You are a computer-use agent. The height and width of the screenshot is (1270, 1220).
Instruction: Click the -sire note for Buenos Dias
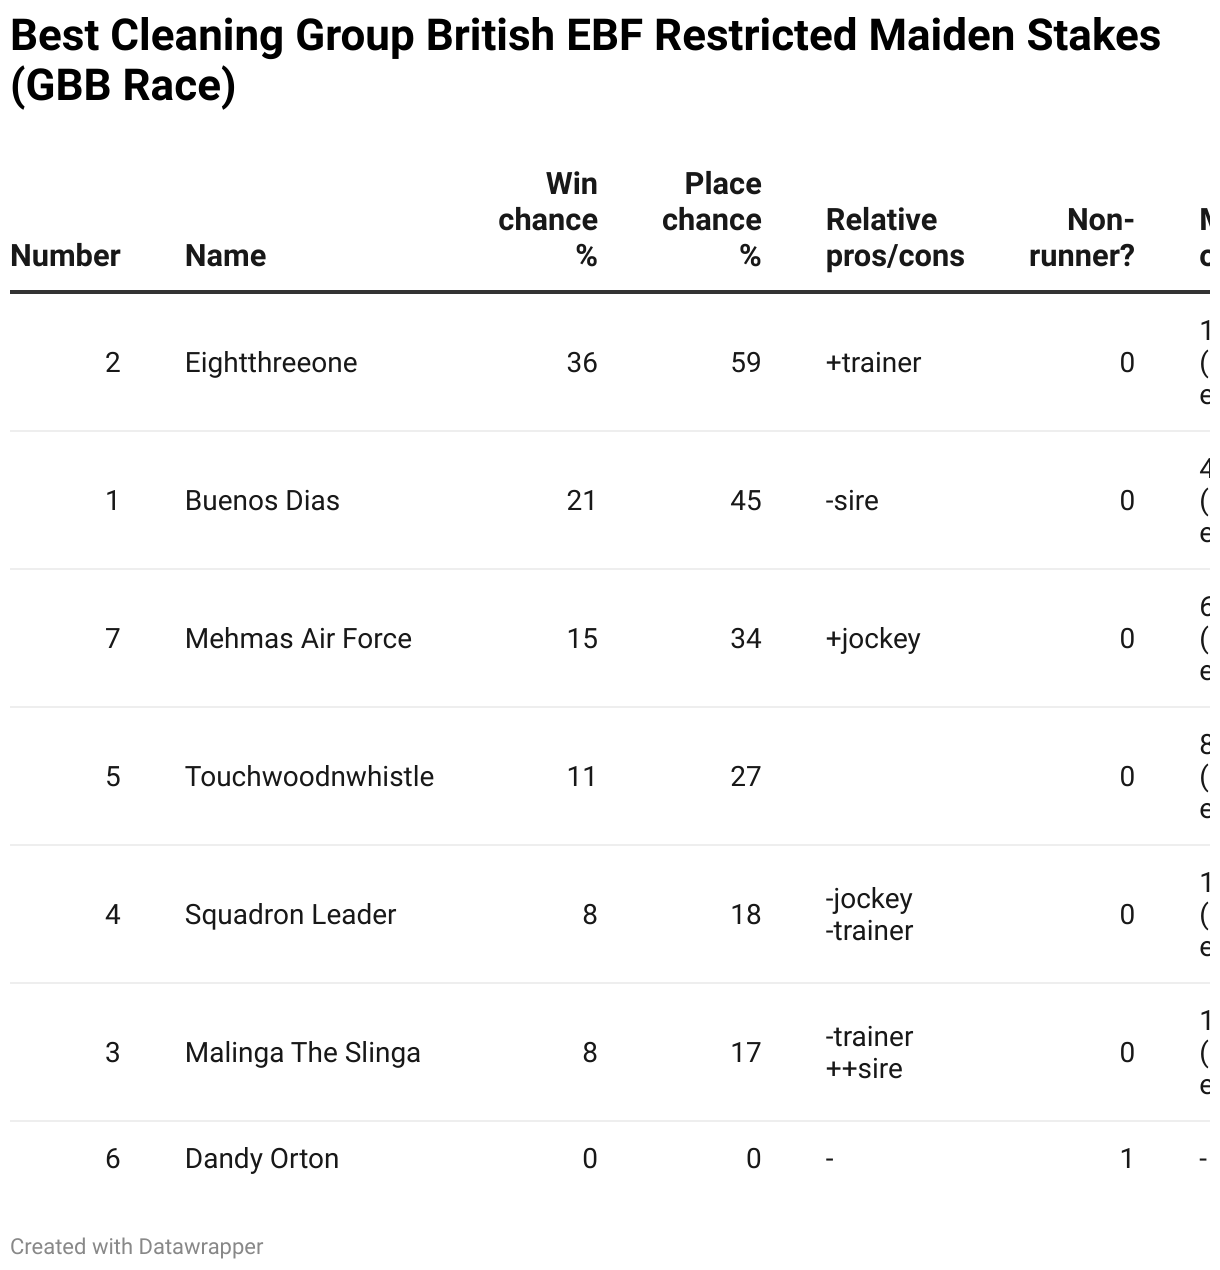point(852,500)
